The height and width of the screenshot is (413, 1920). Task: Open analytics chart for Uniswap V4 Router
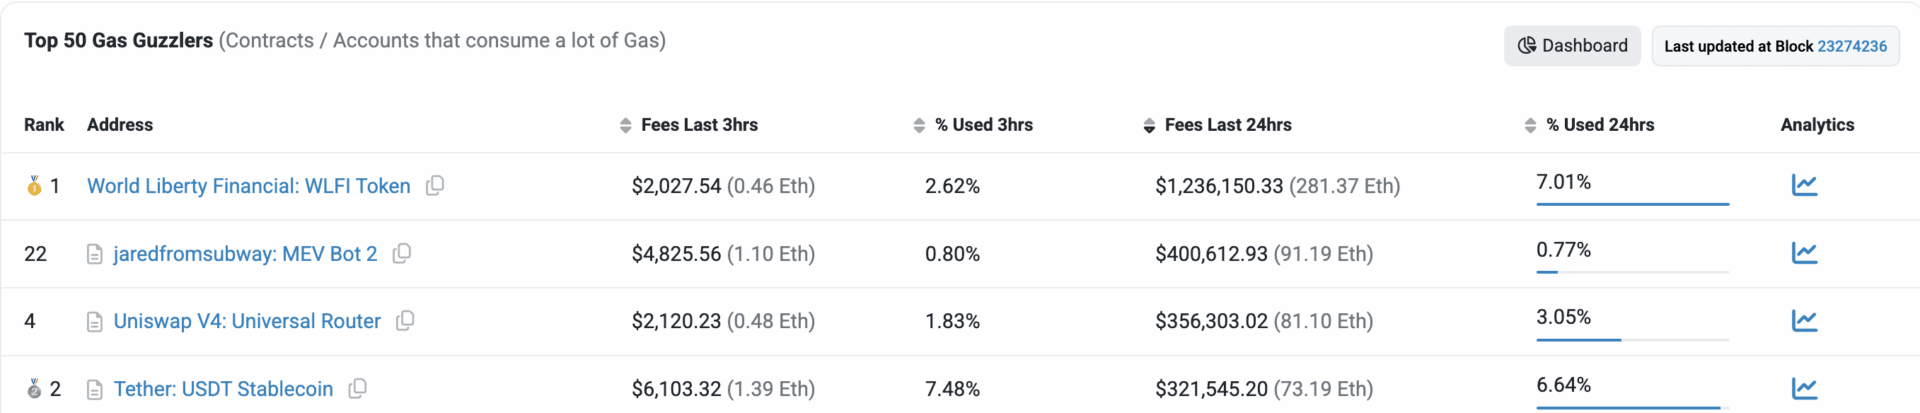(x=1804, y=320)
